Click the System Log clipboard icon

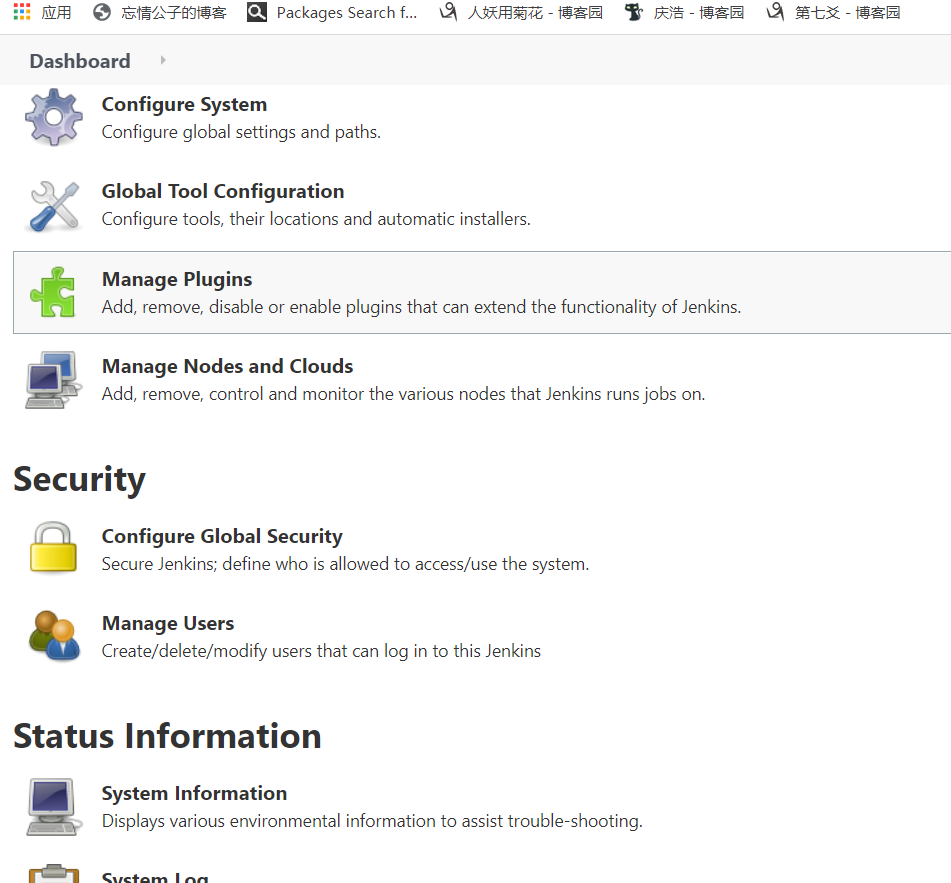(x=53, y=873)
